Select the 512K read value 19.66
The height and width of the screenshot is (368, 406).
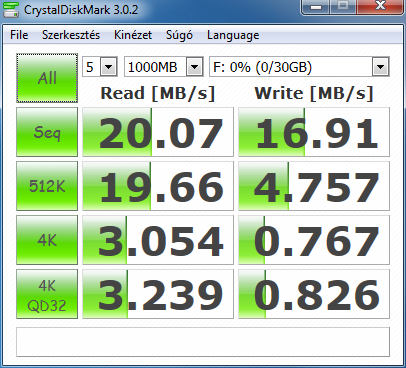158,186
